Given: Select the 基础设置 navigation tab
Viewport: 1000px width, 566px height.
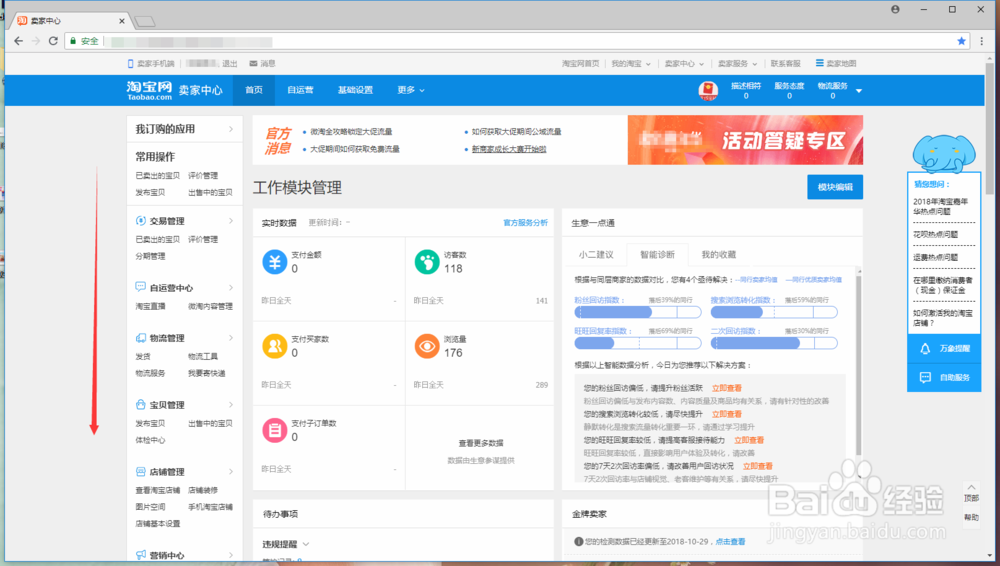Looking at the screenshot, I should pos(355,90).
